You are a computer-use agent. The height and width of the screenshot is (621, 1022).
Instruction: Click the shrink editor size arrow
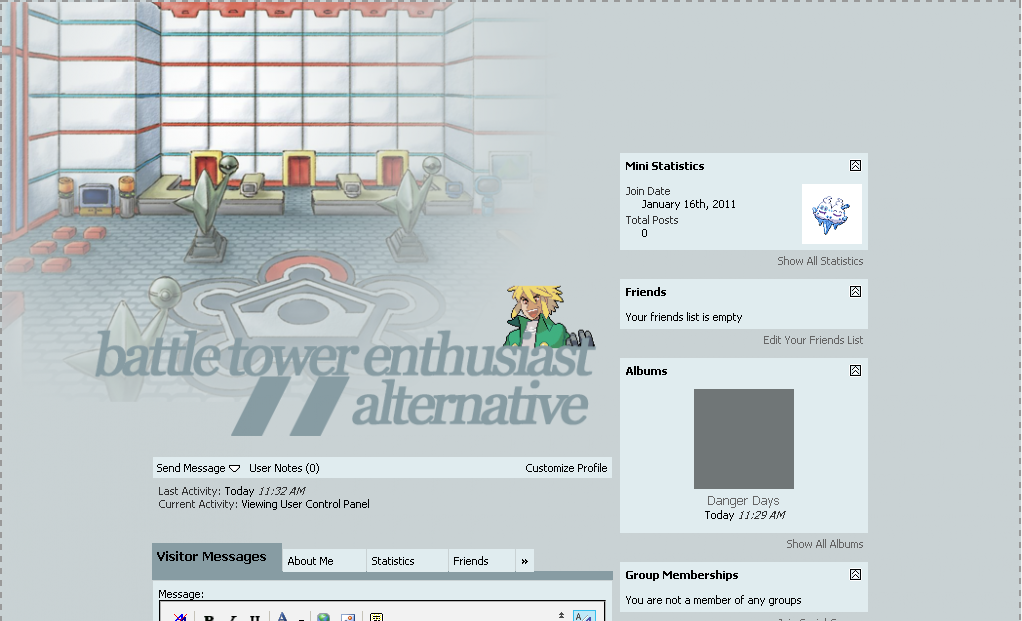561,615
